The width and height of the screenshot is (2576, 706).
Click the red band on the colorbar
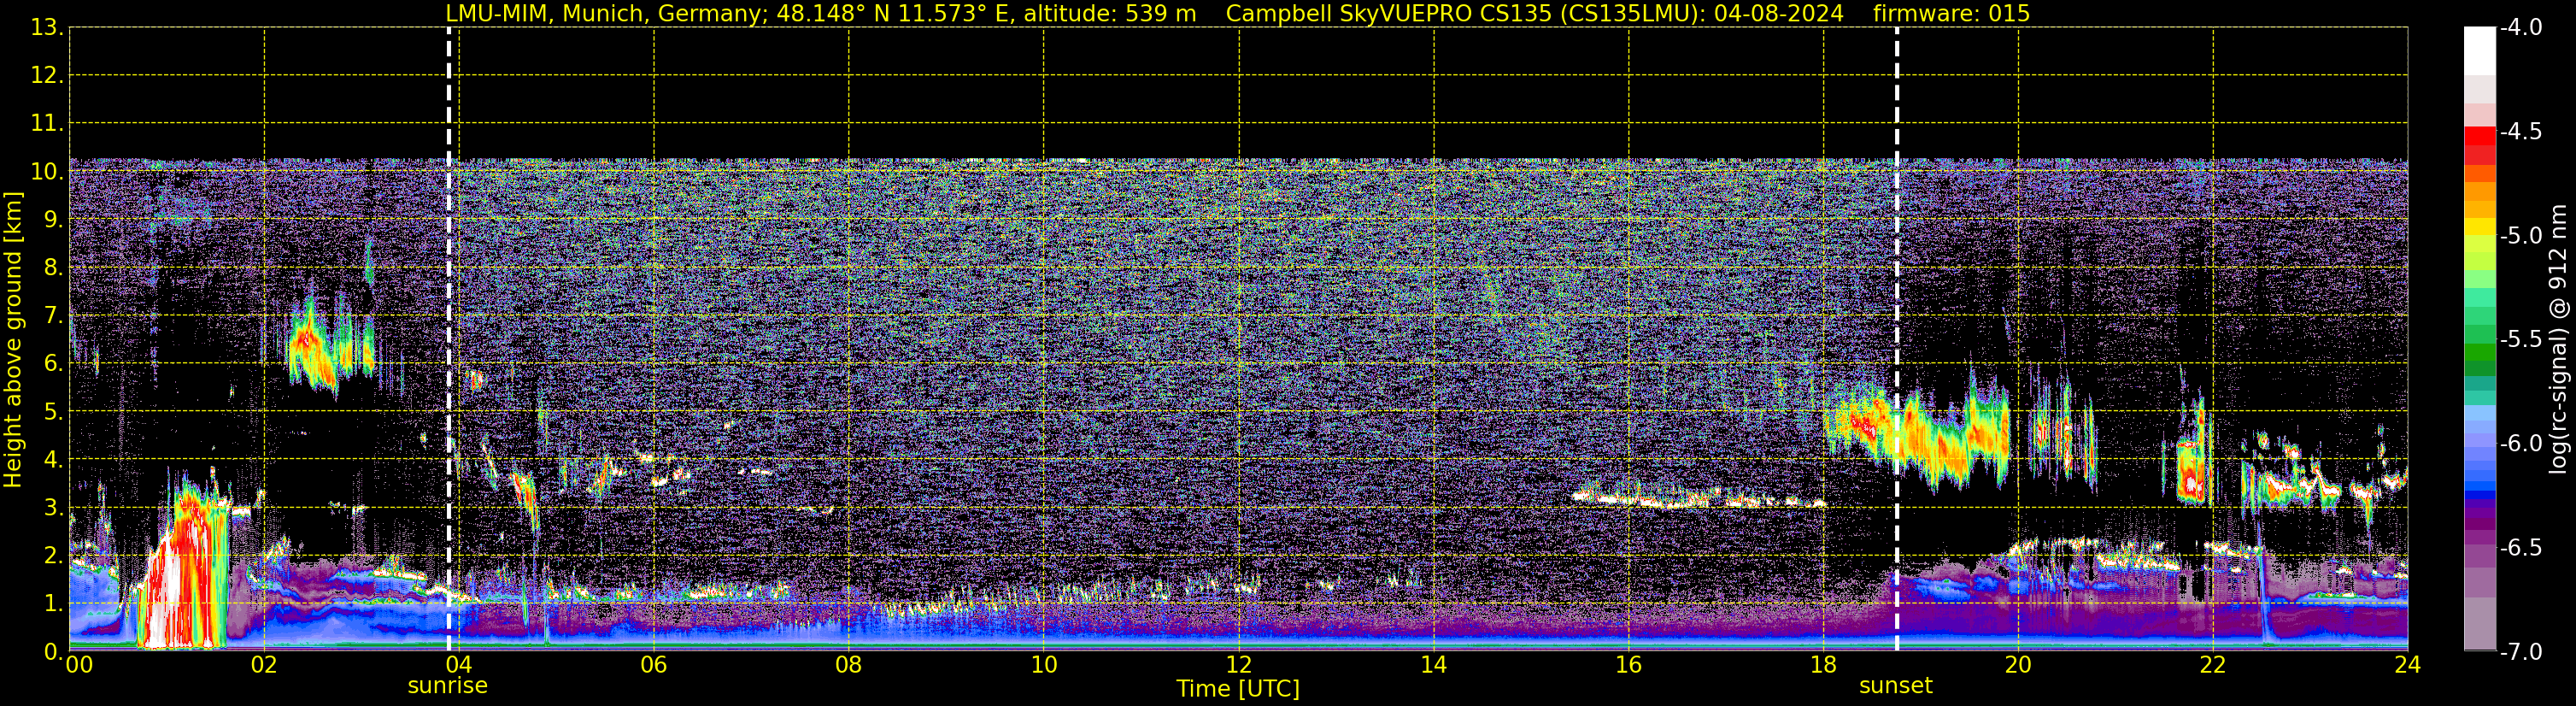tap(2479, 137)
